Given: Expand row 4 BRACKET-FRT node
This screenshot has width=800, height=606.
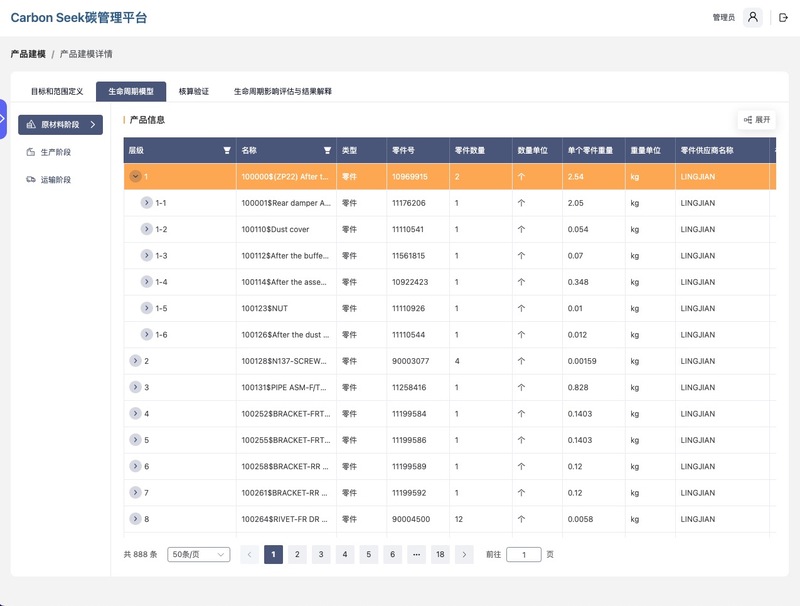Looking at the screenshot, I should pos(135,414).
